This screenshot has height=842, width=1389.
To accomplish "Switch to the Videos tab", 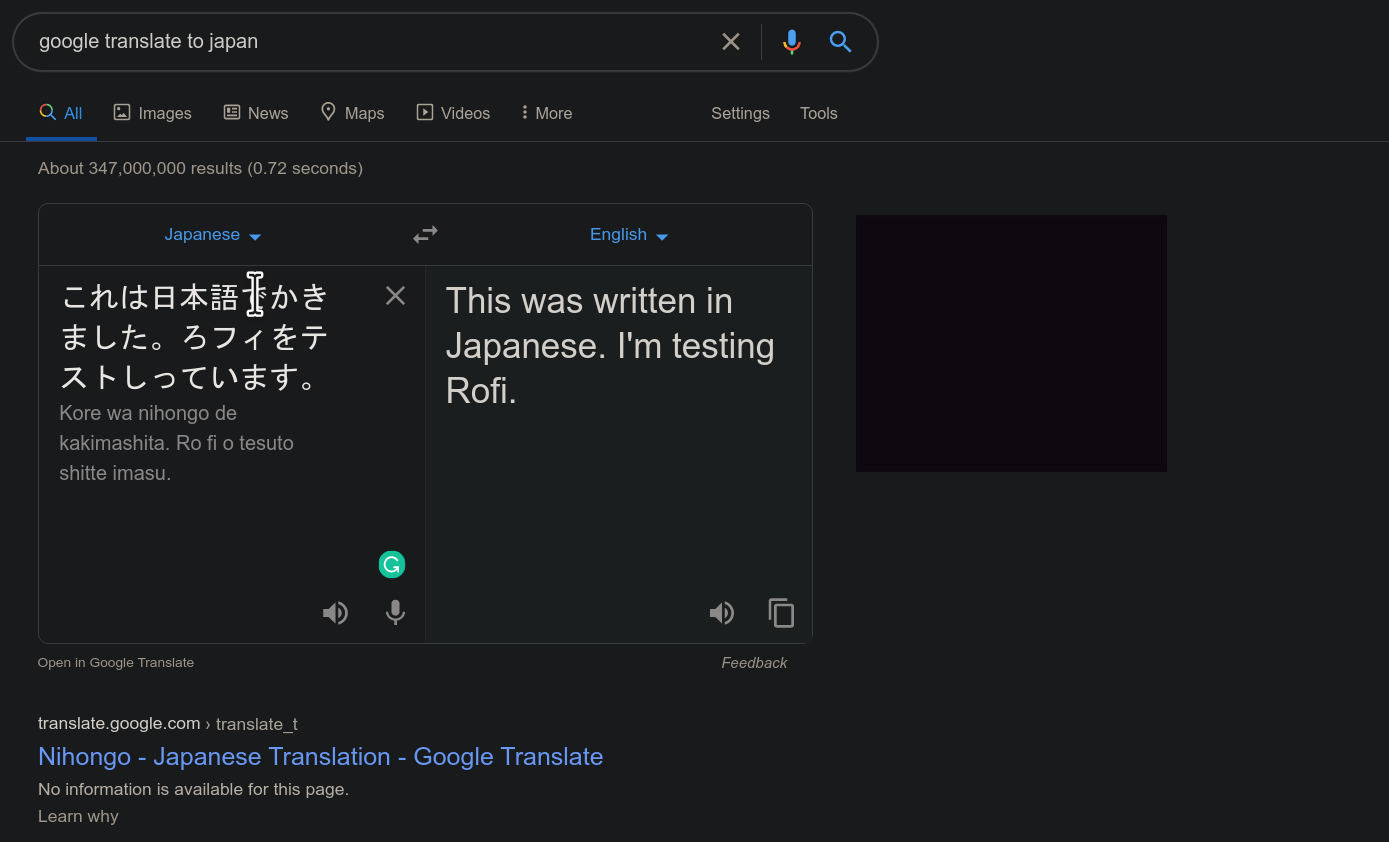I will point(452,113).
